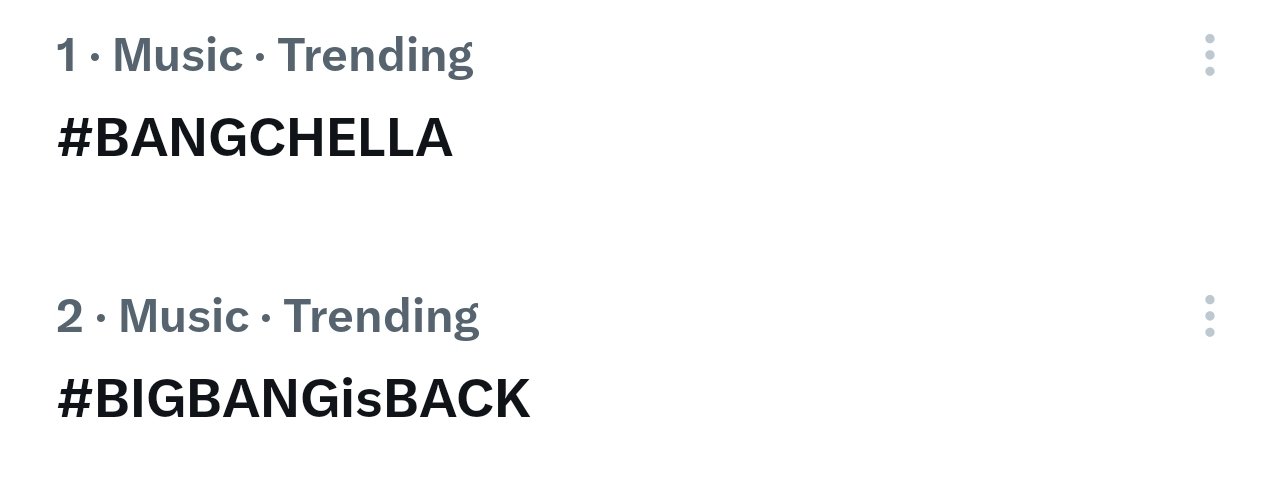This screenshot has height=503, width=1280.
Task: Select the rank 1 number label
Action: click(67, 55)
